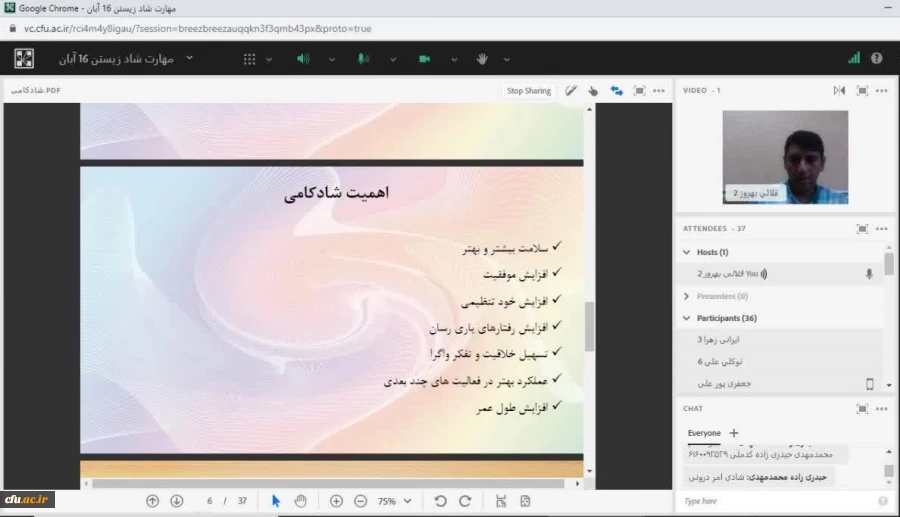Click the webcam video thumbnail
Viewport: 900px width, 517px height.
tap(785, 157)
